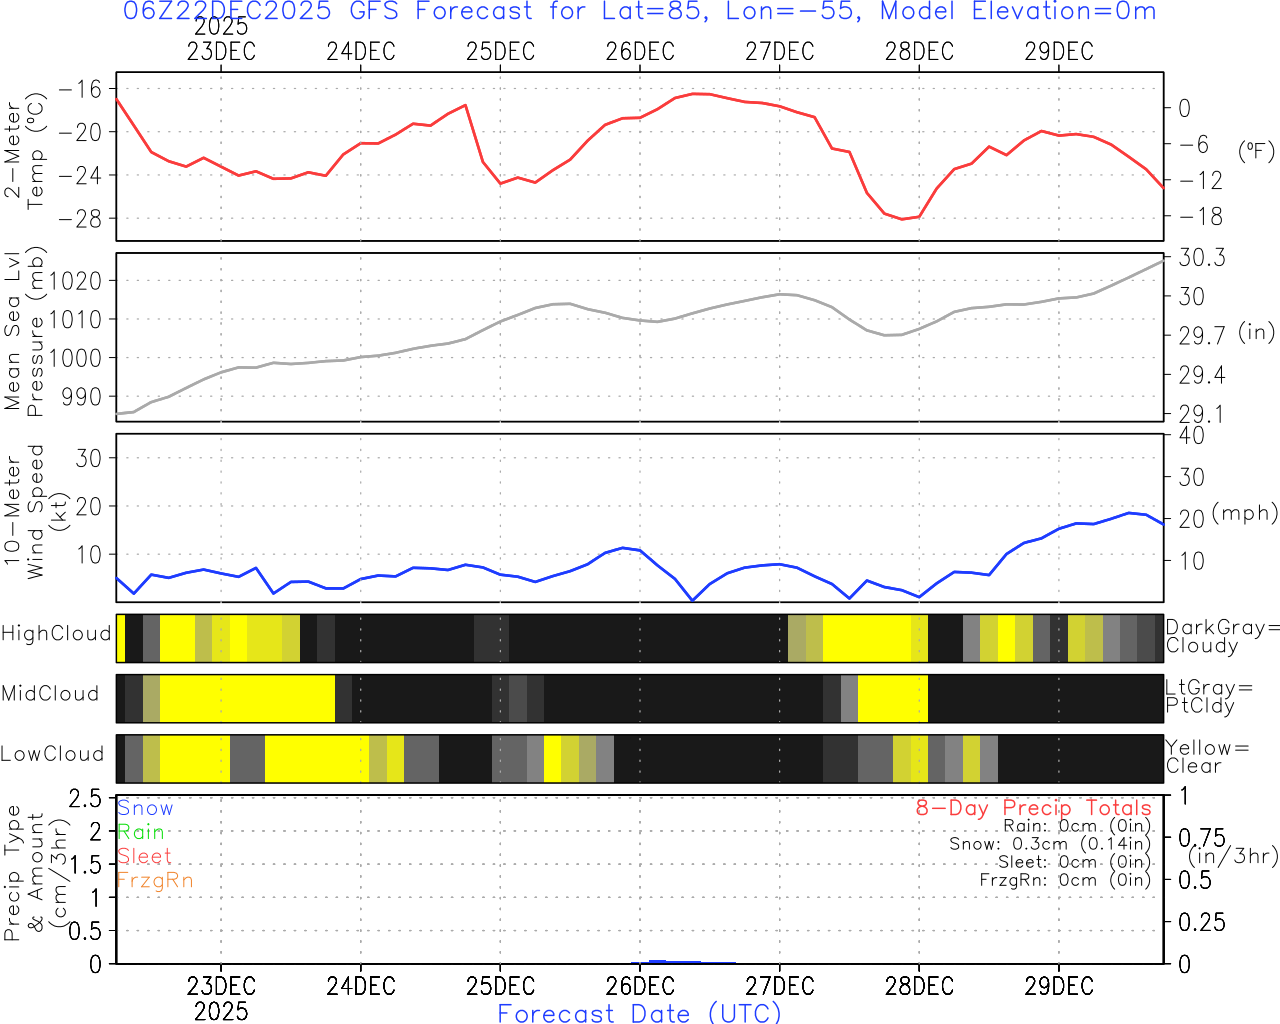
Task: Click the 8-Day Precip Totals heading
Action: pyautogui.click(x=1033, y=808)
